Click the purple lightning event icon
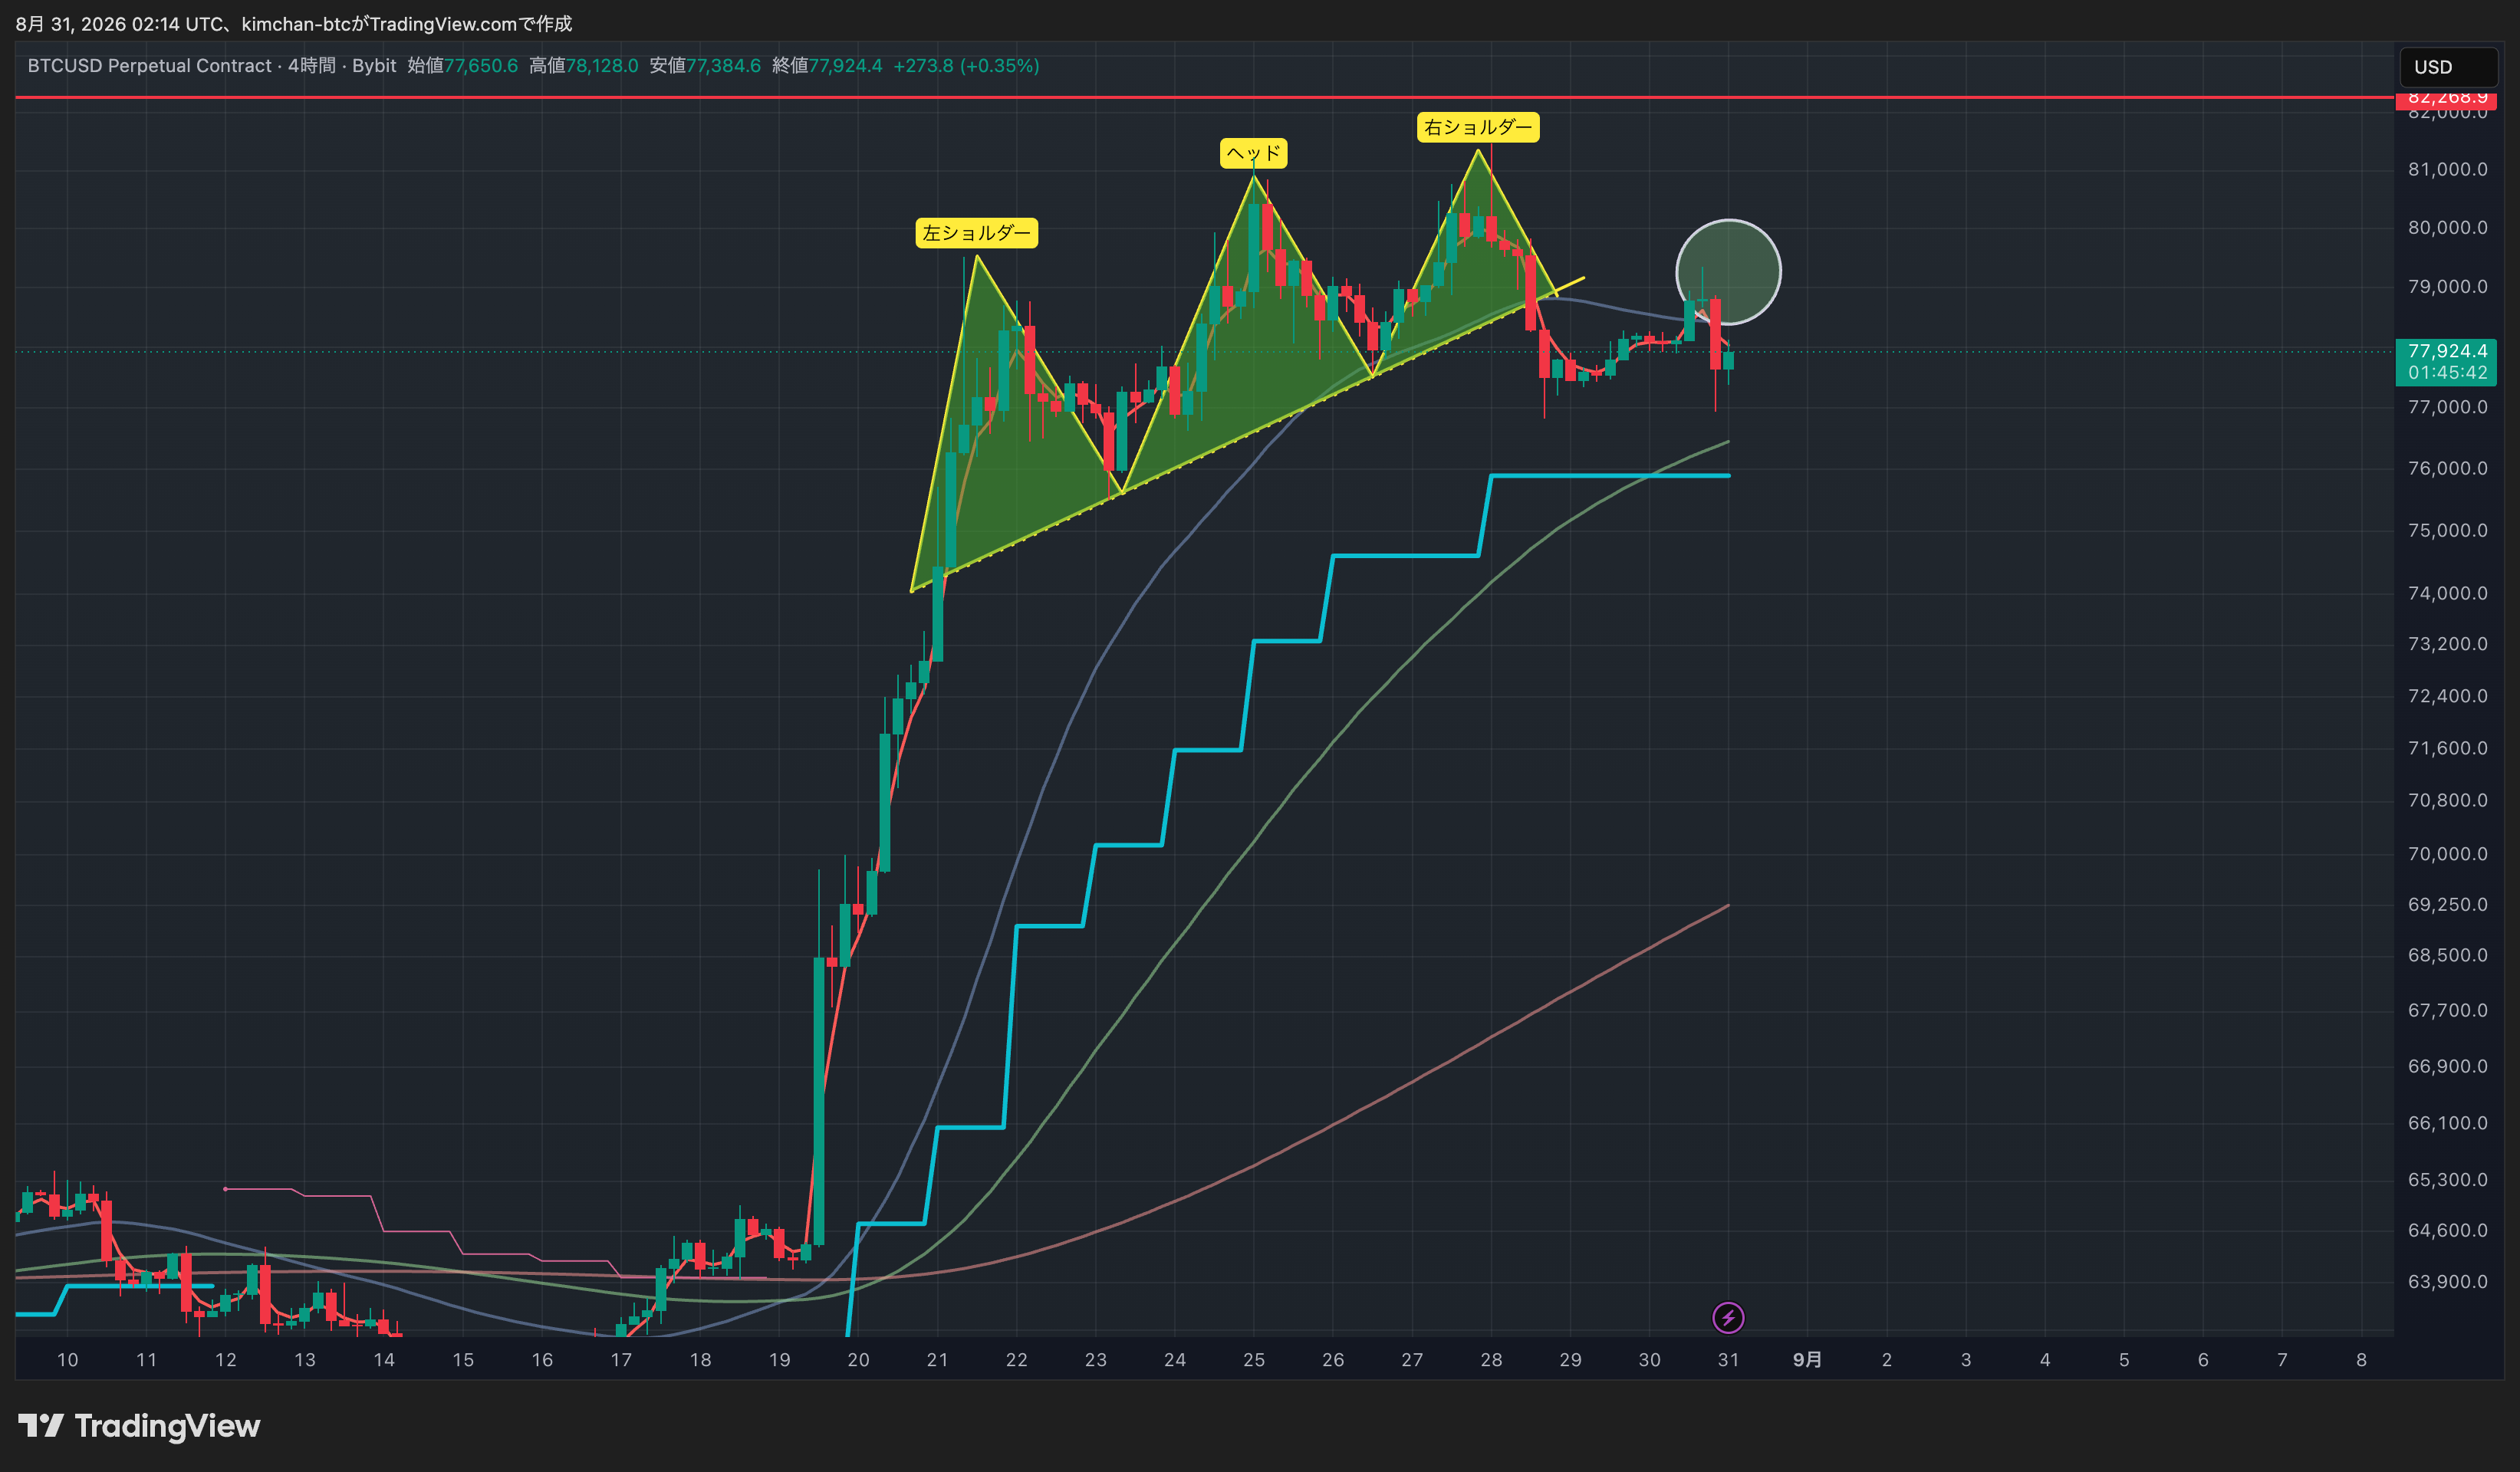This screenshot has width=2520, height=1472. 1728,1318
